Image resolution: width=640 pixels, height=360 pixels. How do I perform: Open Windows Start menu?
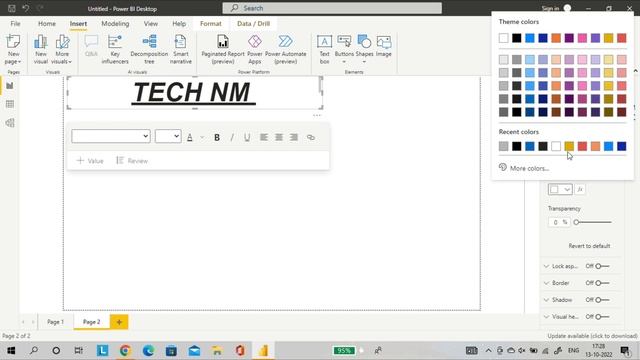(x=11, y=350)
